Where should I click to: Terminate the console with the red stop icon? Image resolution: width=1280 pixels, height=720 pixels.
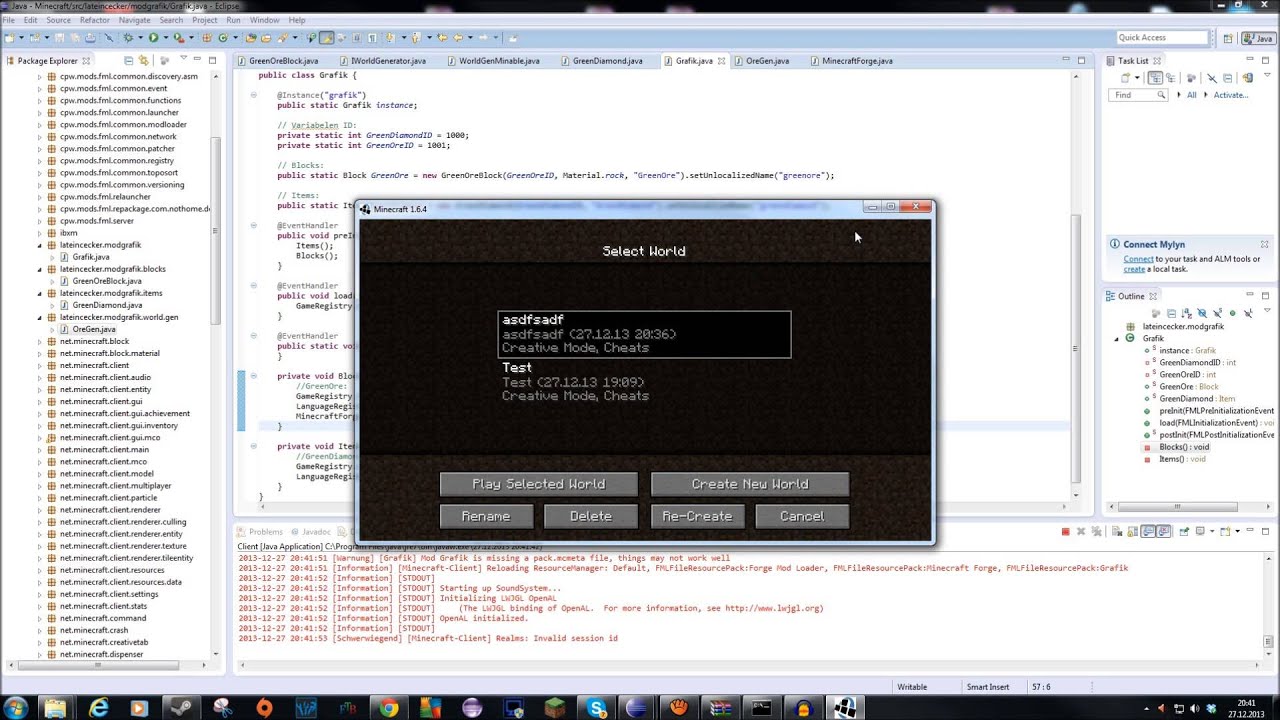pos(1066,532)
